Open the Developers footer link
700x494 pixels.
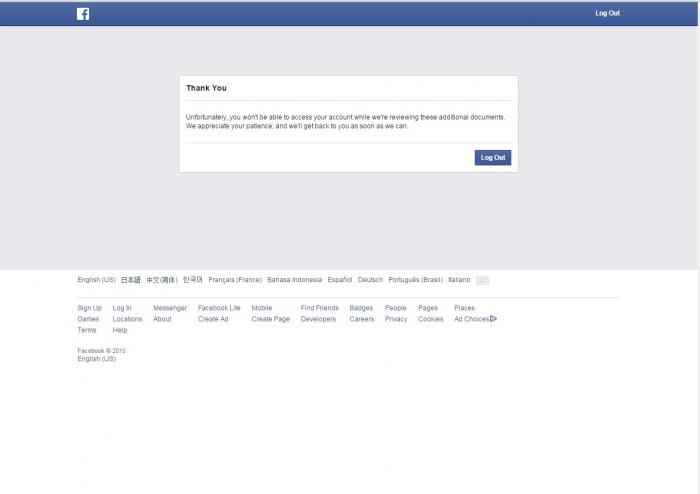point(318,319)
